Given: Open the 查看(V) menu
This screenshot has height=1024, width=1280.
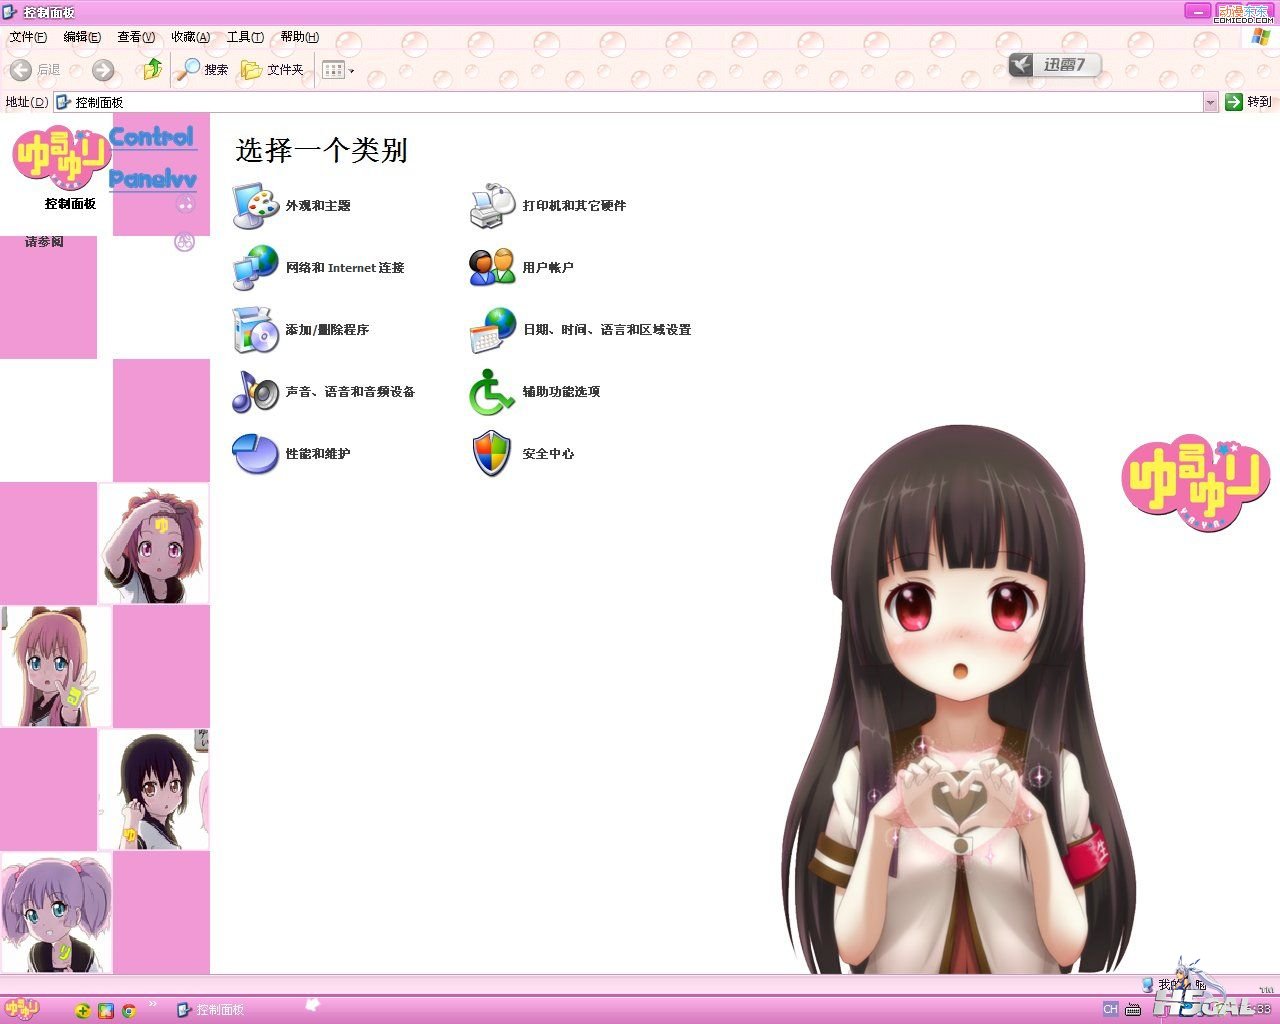Looking at the screenshot, I should click(136, 37).
